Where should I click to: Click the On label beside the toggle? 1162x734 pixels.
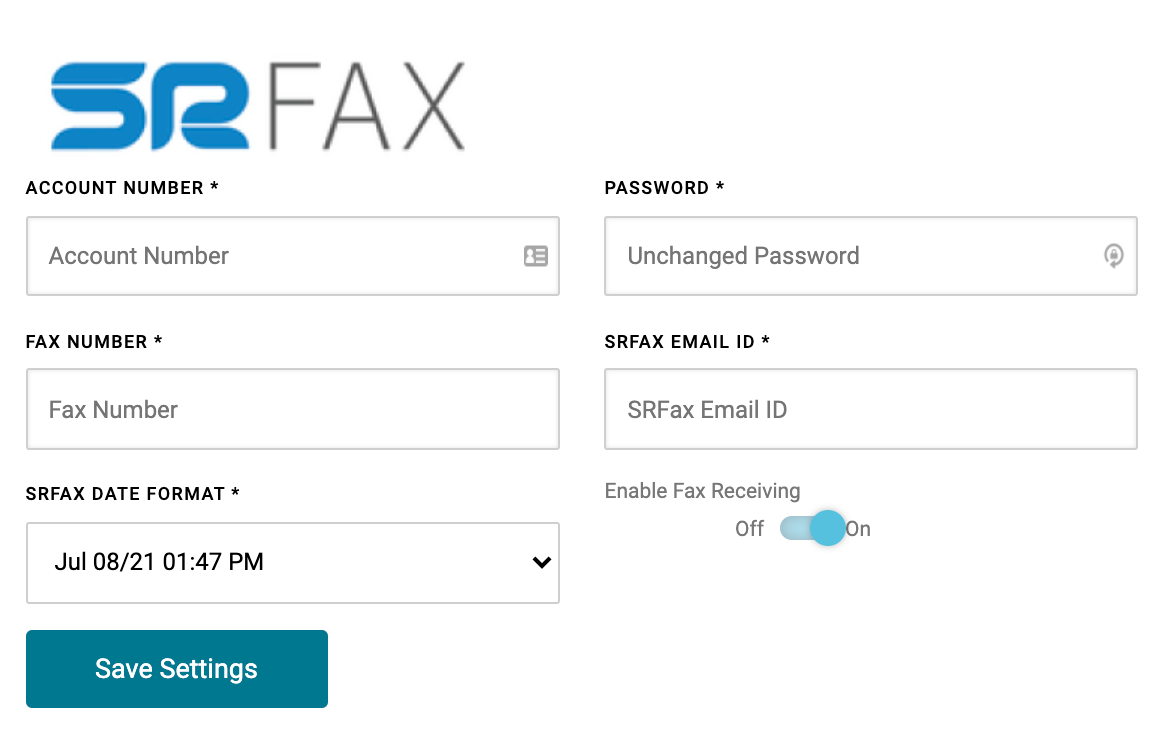tap(858, 529)
